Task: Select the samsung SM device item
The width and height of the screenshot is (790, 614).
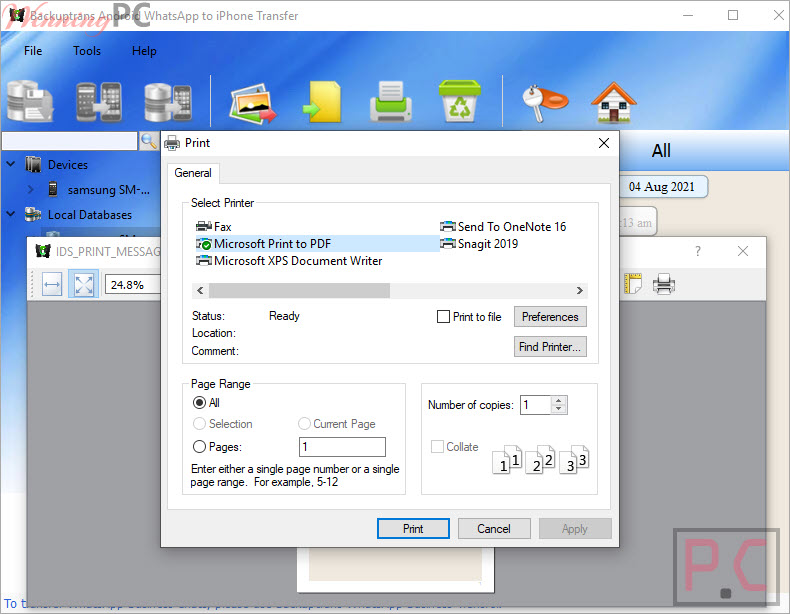Action: coord(108,190)
